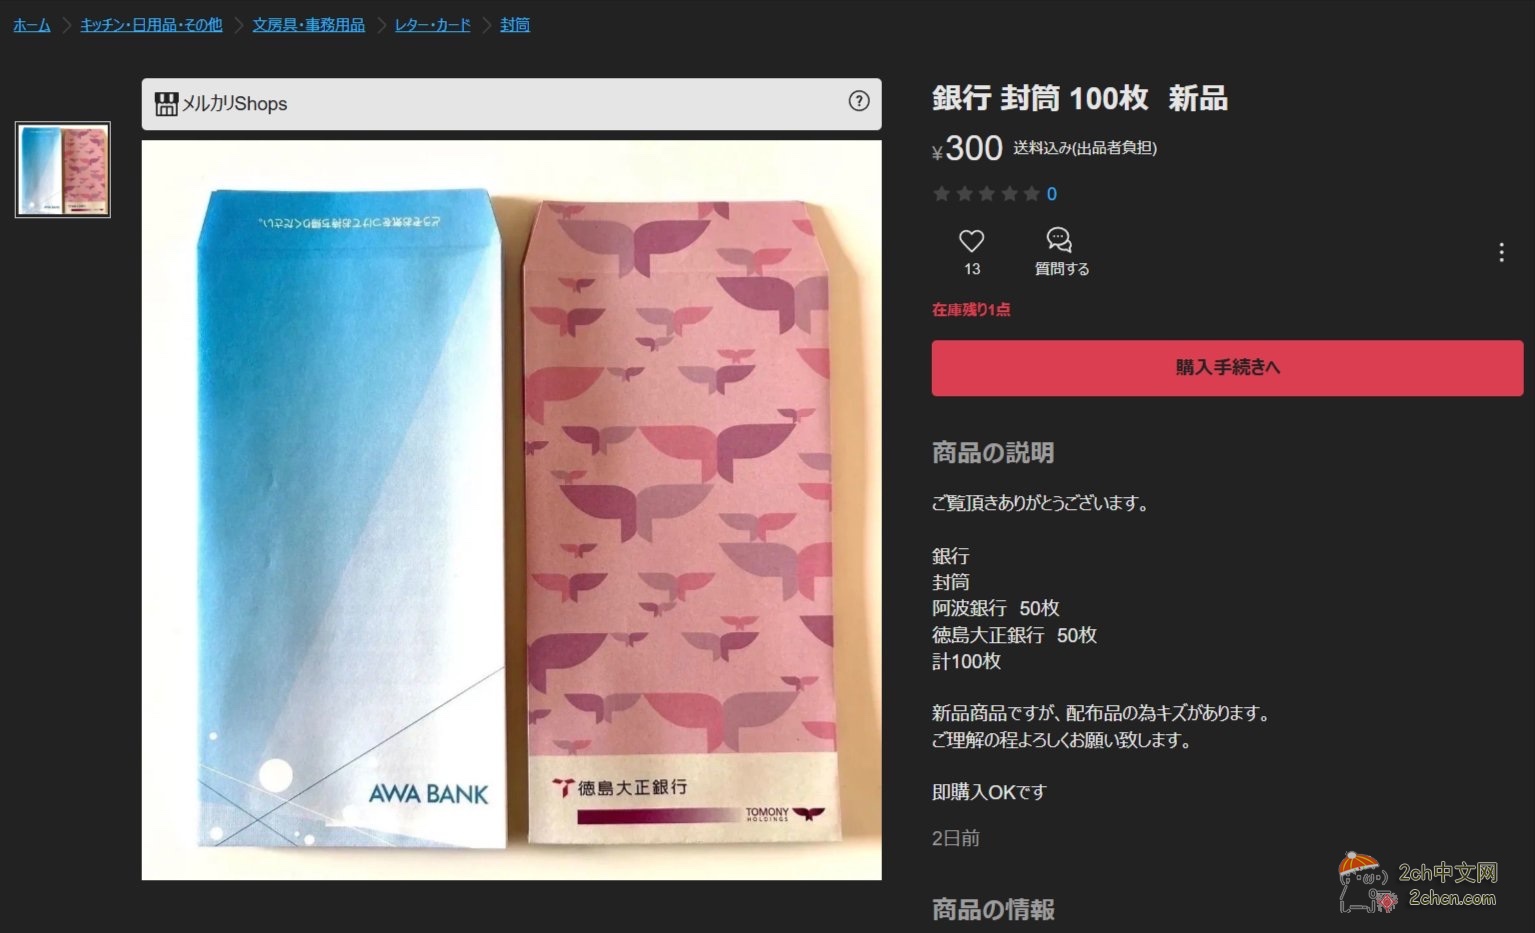Image resolution: width=1535 pixels, height=933 pixels.
Task: Go to キッチン・日用品・その他 breadcrumb
Action: click(151, 25)
